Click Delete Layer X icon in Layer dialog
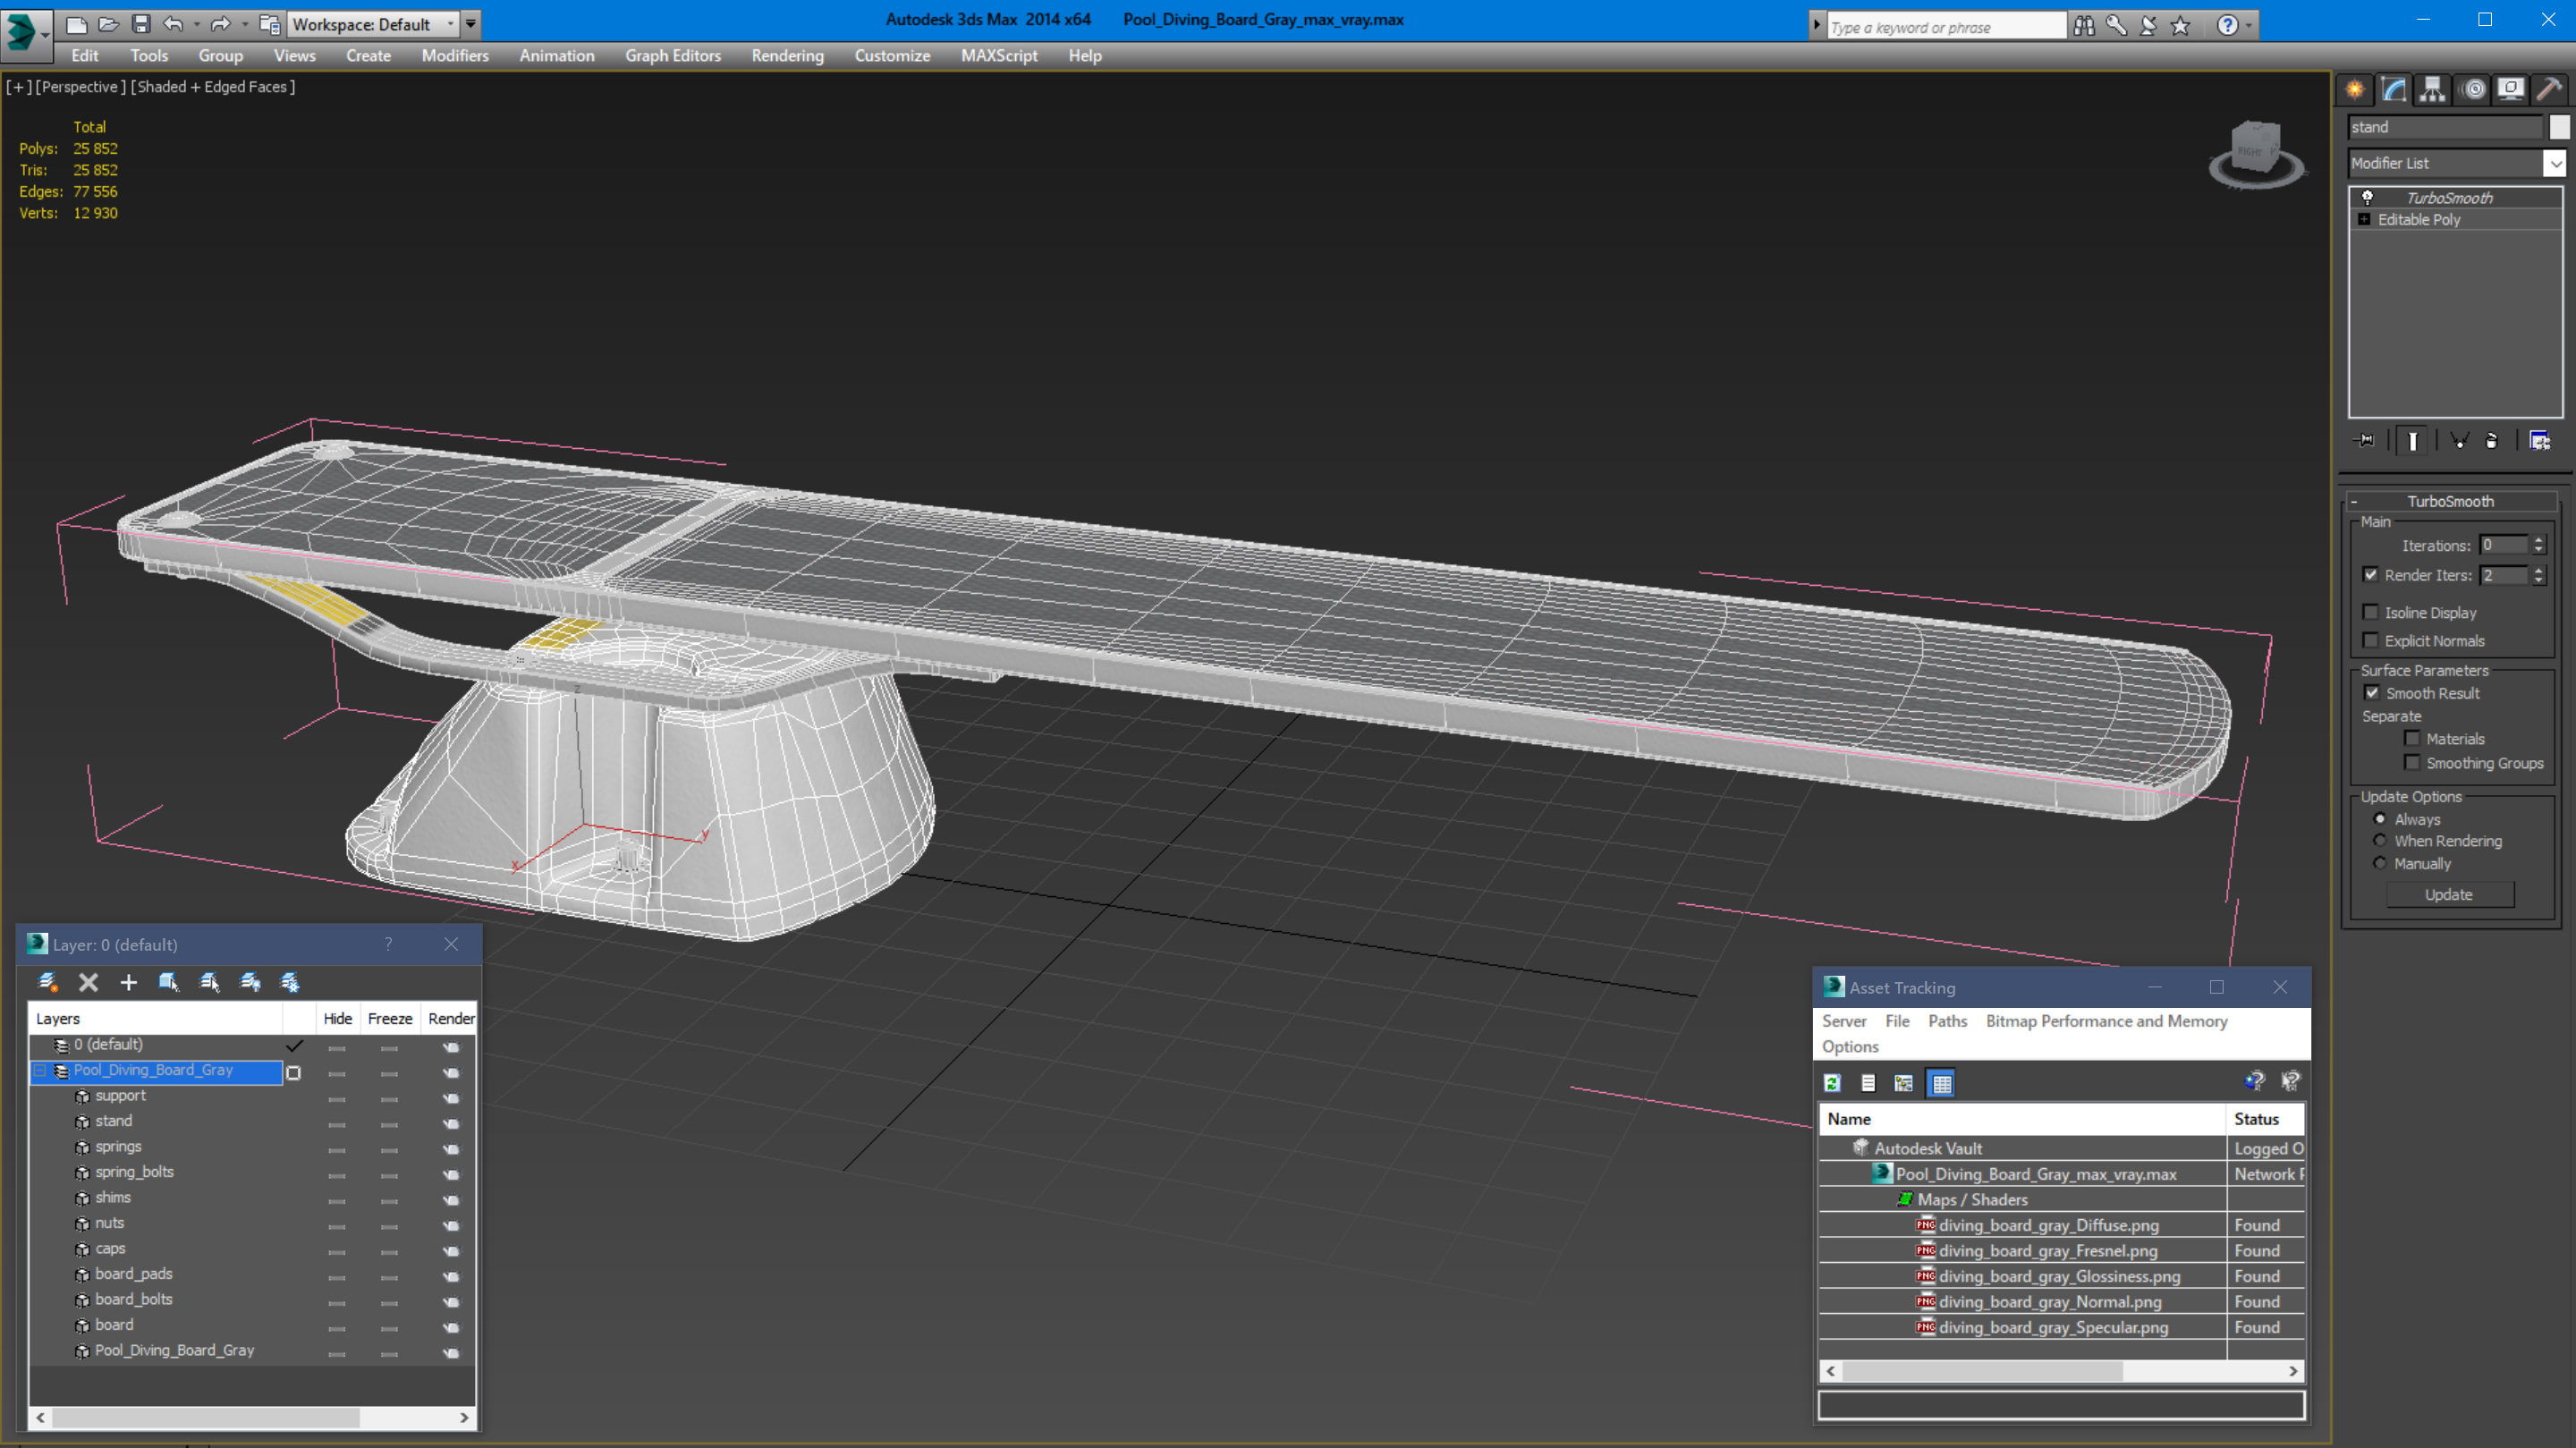 (x=88, y=982)
